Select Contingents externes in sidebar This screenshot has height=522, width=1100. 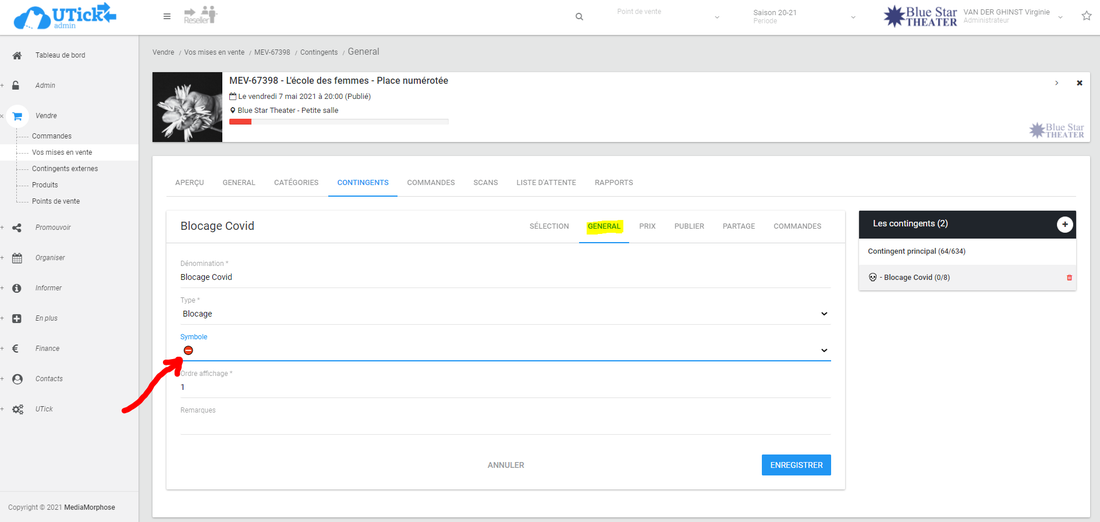point(65,169)
